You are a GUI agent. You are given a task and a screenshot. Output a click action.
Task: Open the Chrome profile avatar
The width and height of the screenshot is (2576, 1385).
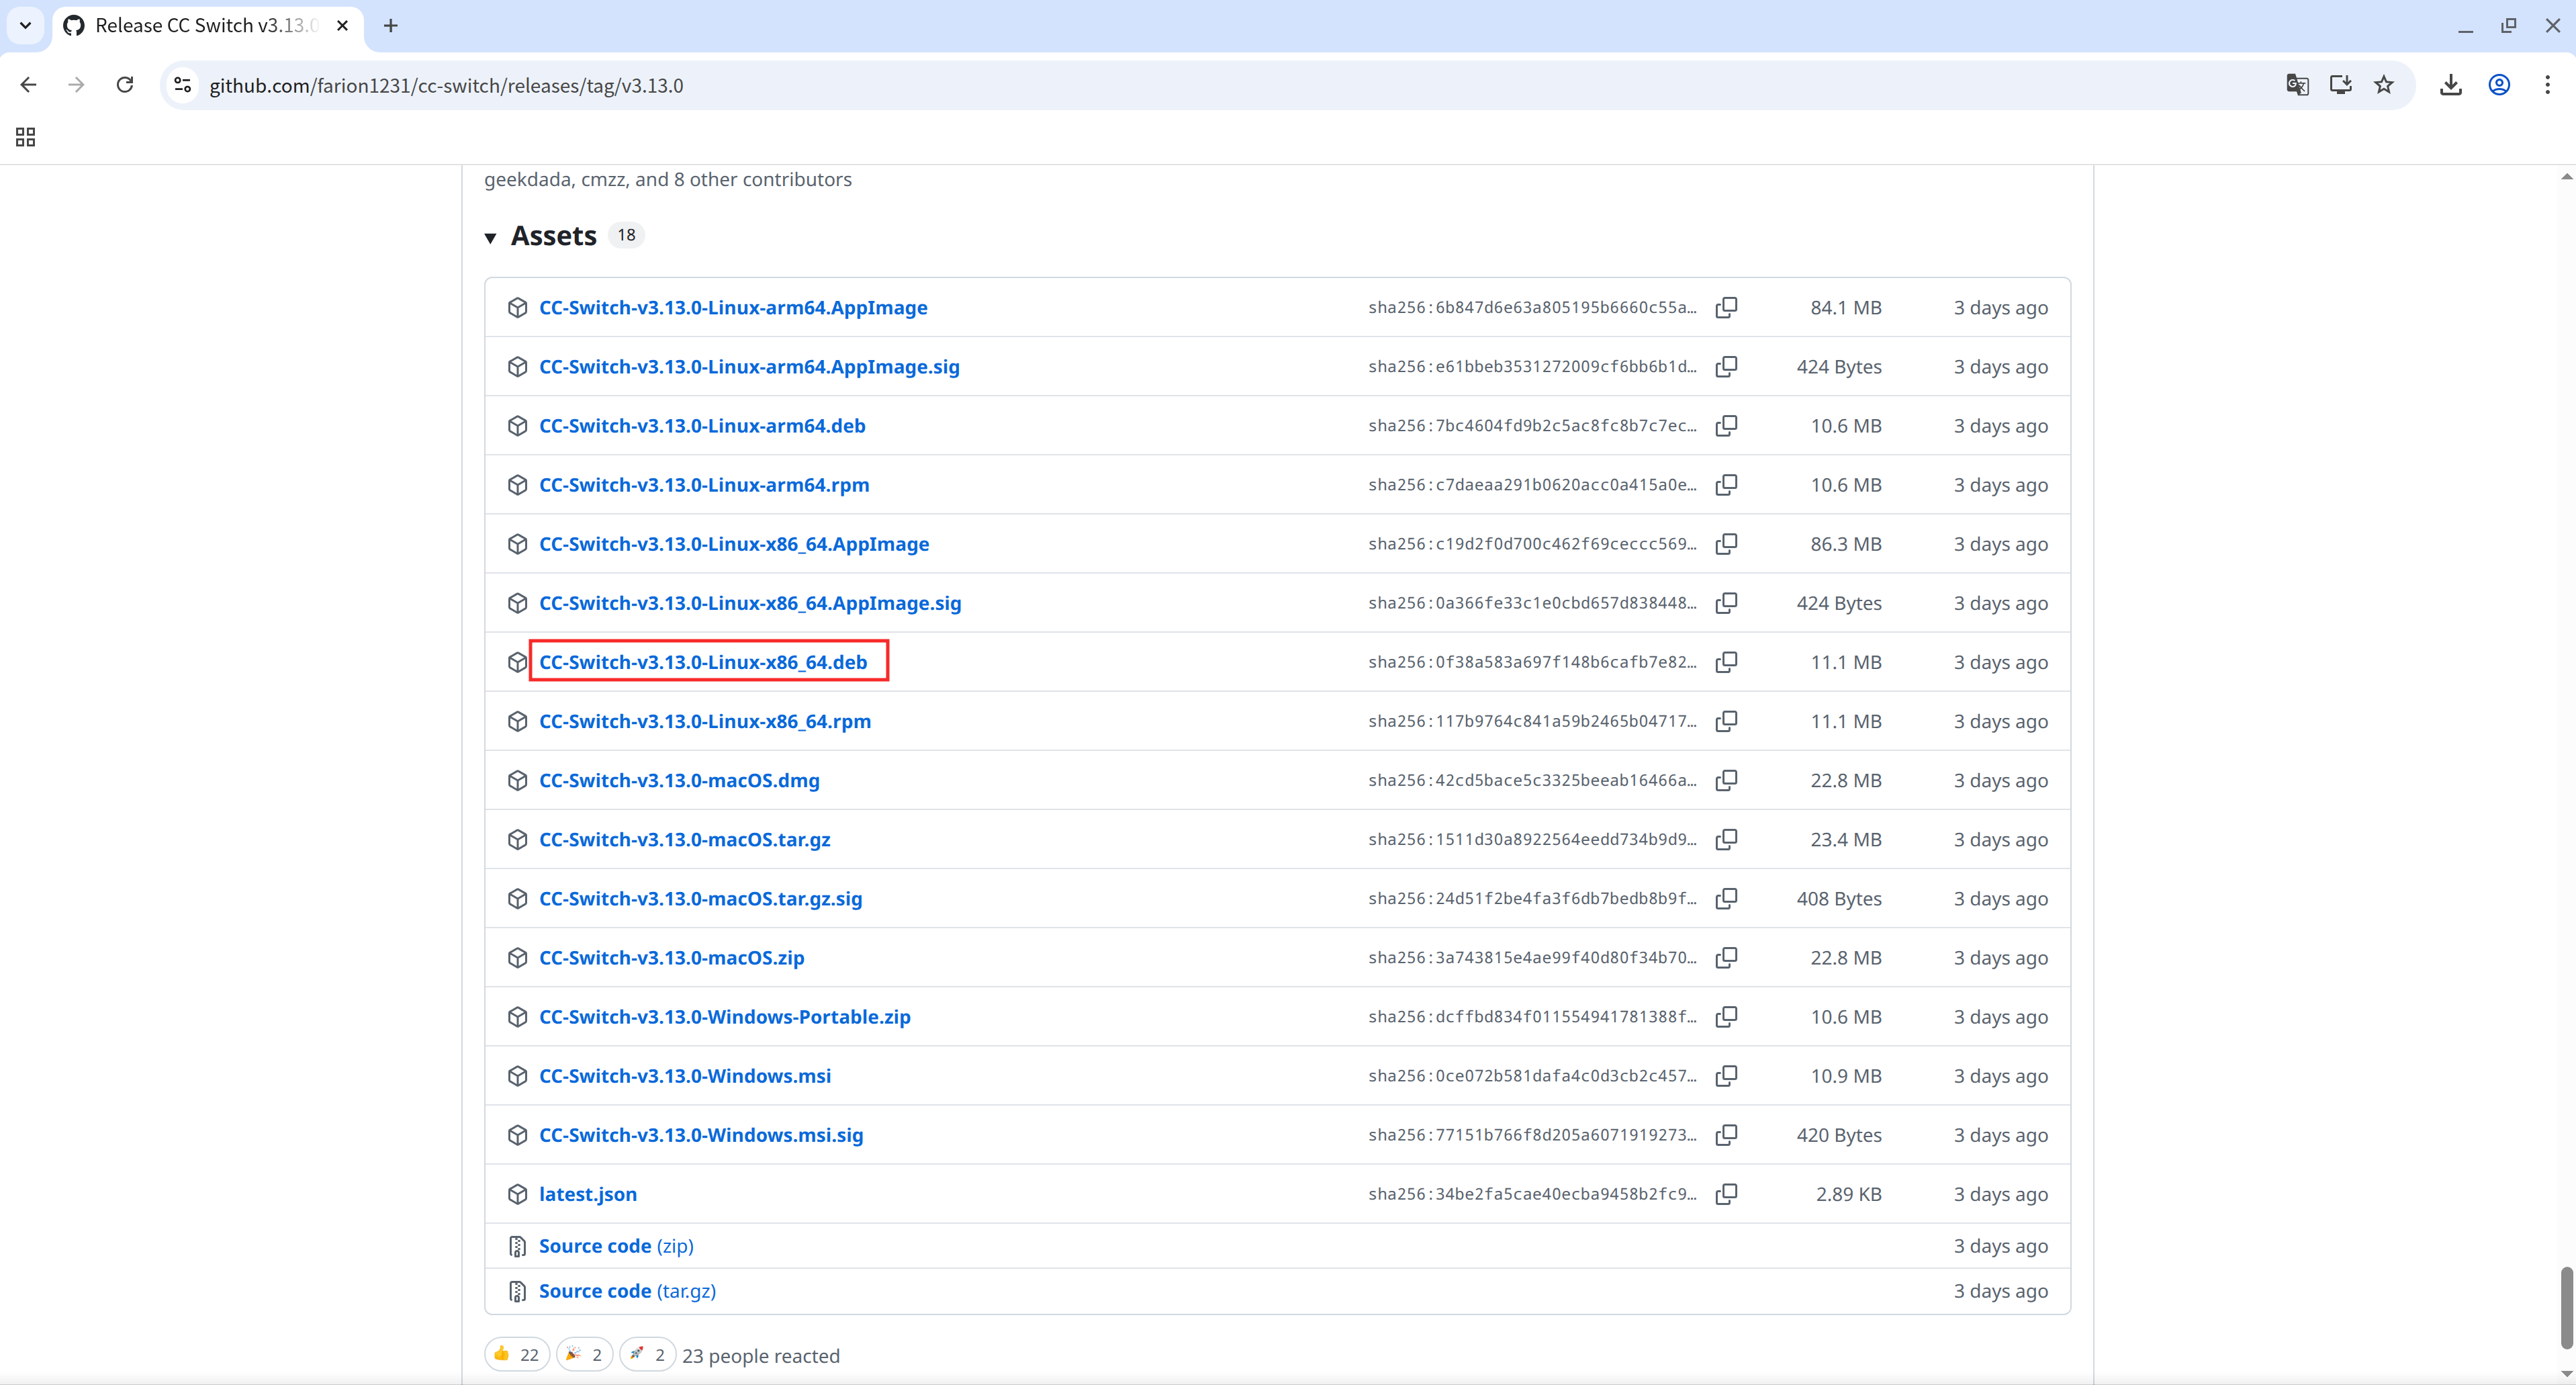pos(2499,85)
